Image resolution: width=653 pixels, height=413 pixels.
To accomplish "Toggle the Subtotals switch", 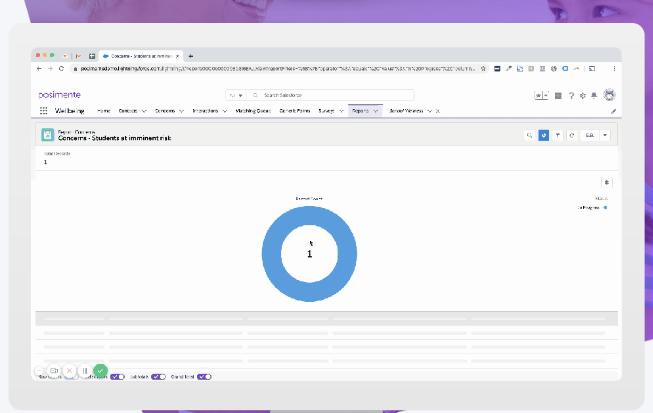I will pos(158,377).
